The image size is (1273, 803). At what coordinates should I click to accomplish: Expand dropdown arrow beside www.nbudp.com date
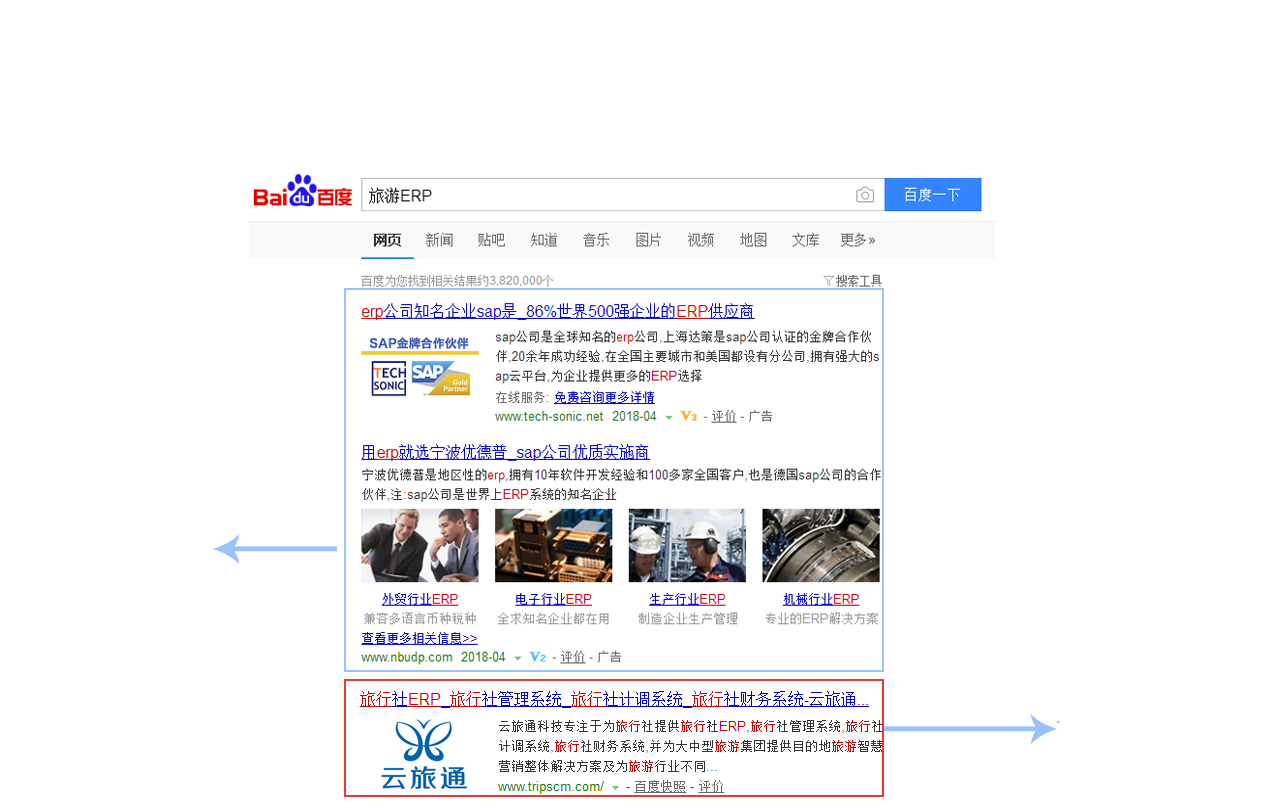pos(518,658)
